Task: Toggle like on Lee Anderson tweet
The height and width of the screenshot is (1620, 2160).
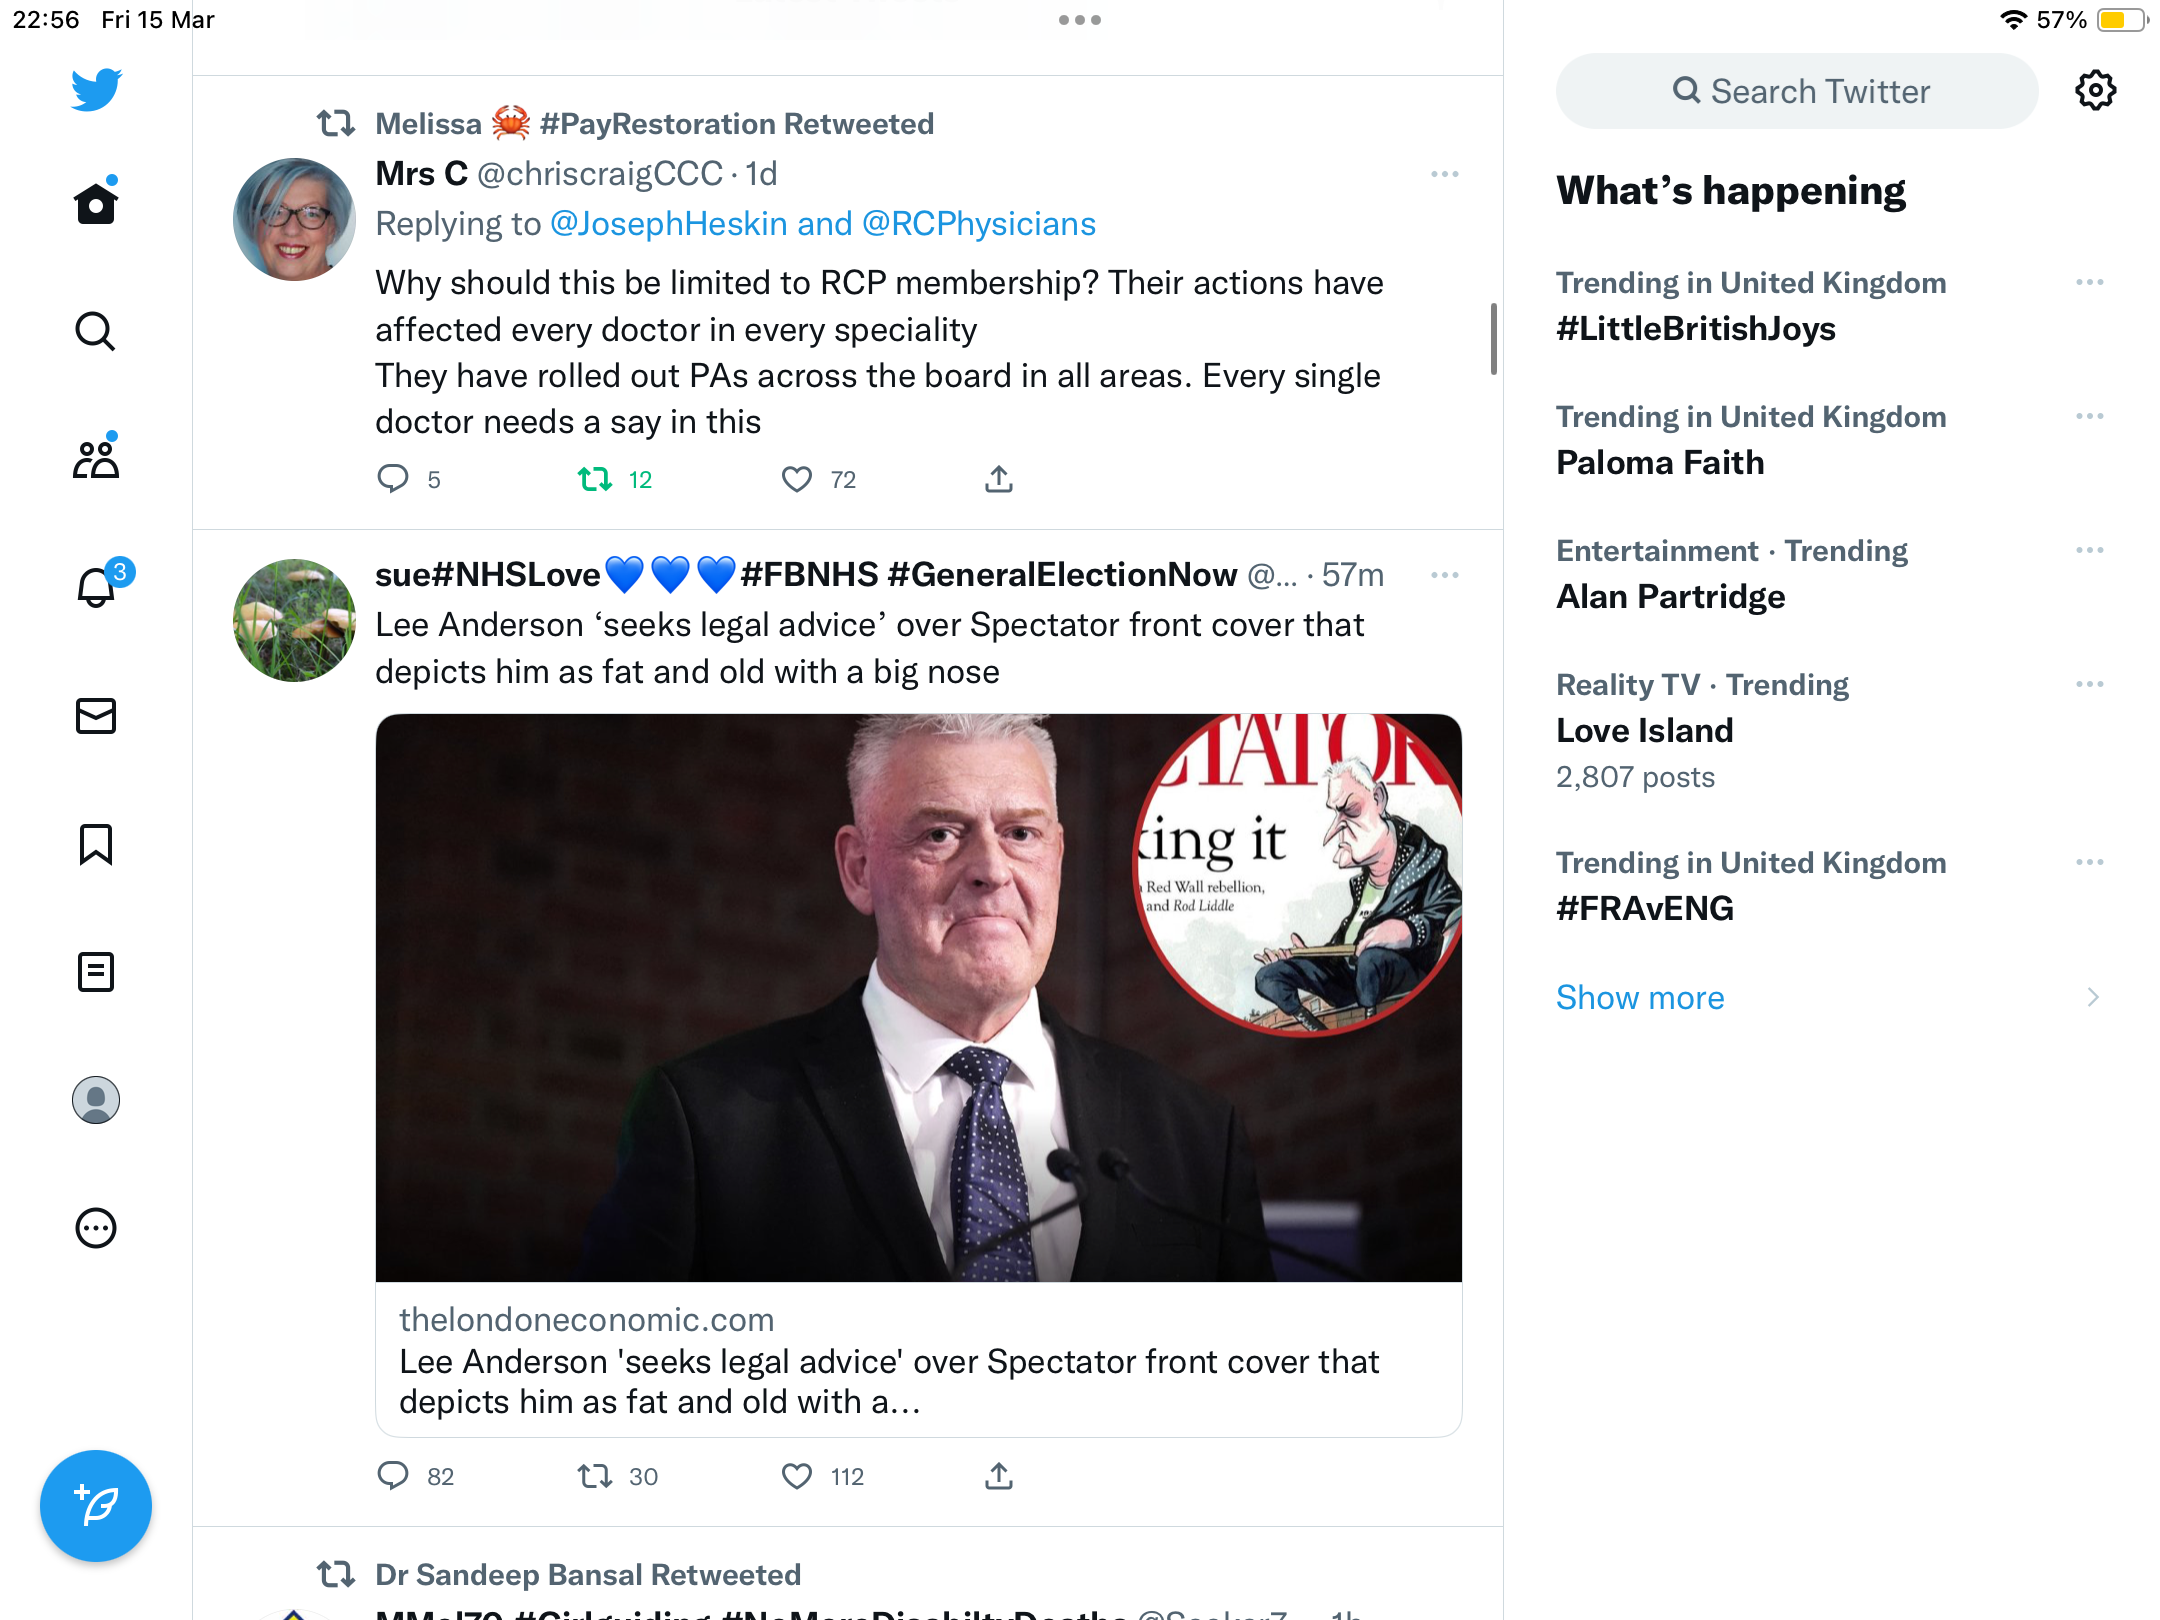Action: click(x=797, y=1476)
